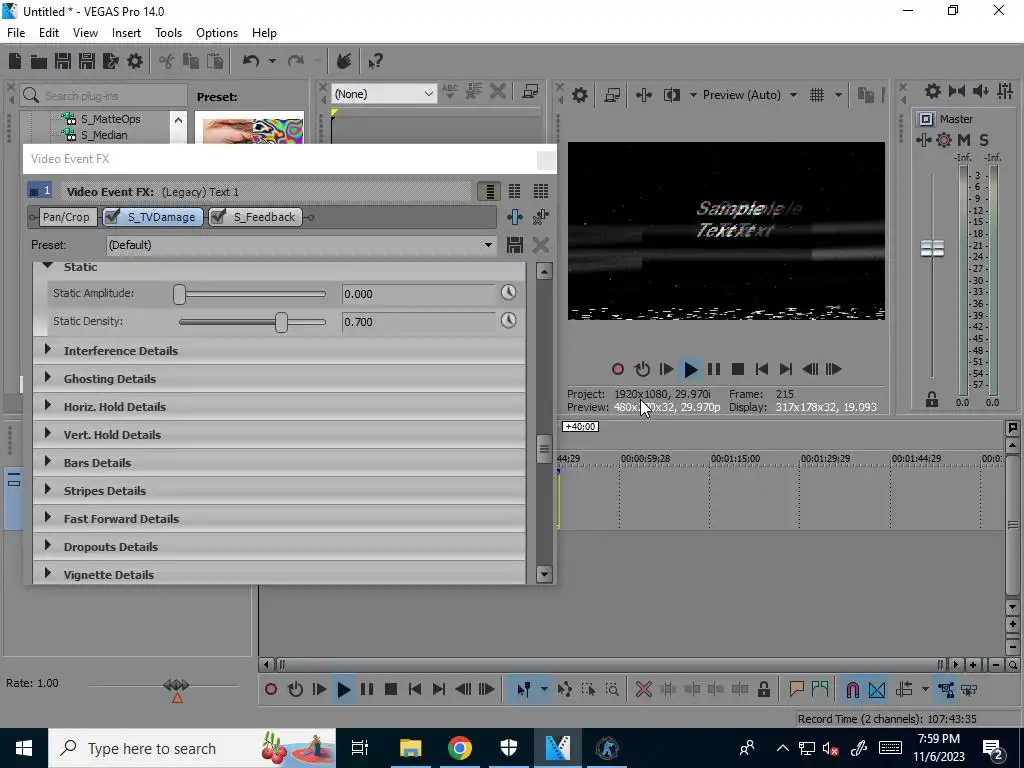Click the preview on external monitor icon
The image size is (1024, 768).
[x=612, y=95]
